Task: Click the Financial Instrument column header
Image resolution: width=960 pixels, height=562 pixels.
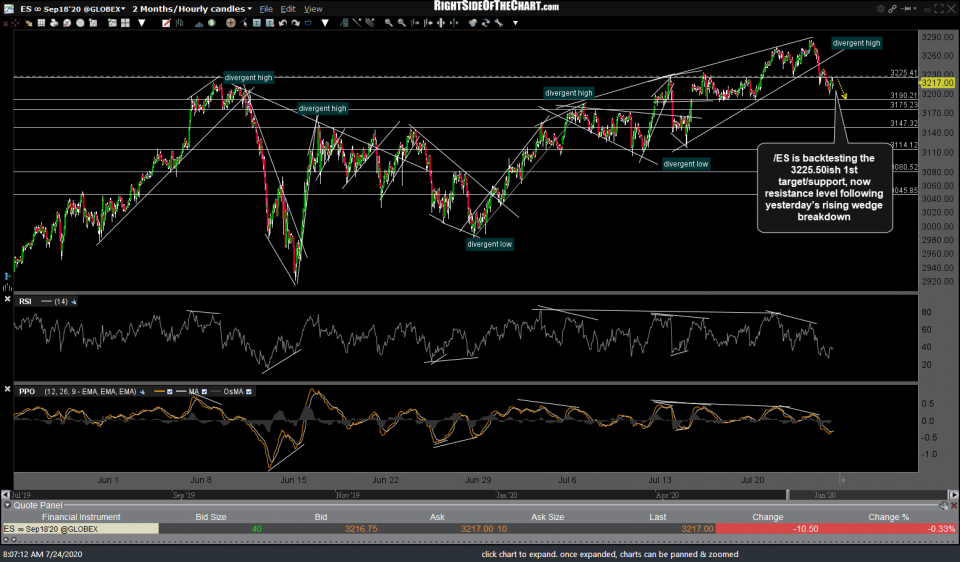Action: (81, 517)
